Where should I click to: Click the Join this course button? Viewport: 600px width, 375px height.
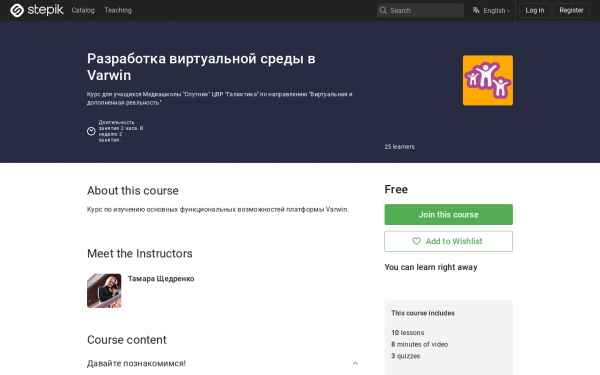(448, 214)
